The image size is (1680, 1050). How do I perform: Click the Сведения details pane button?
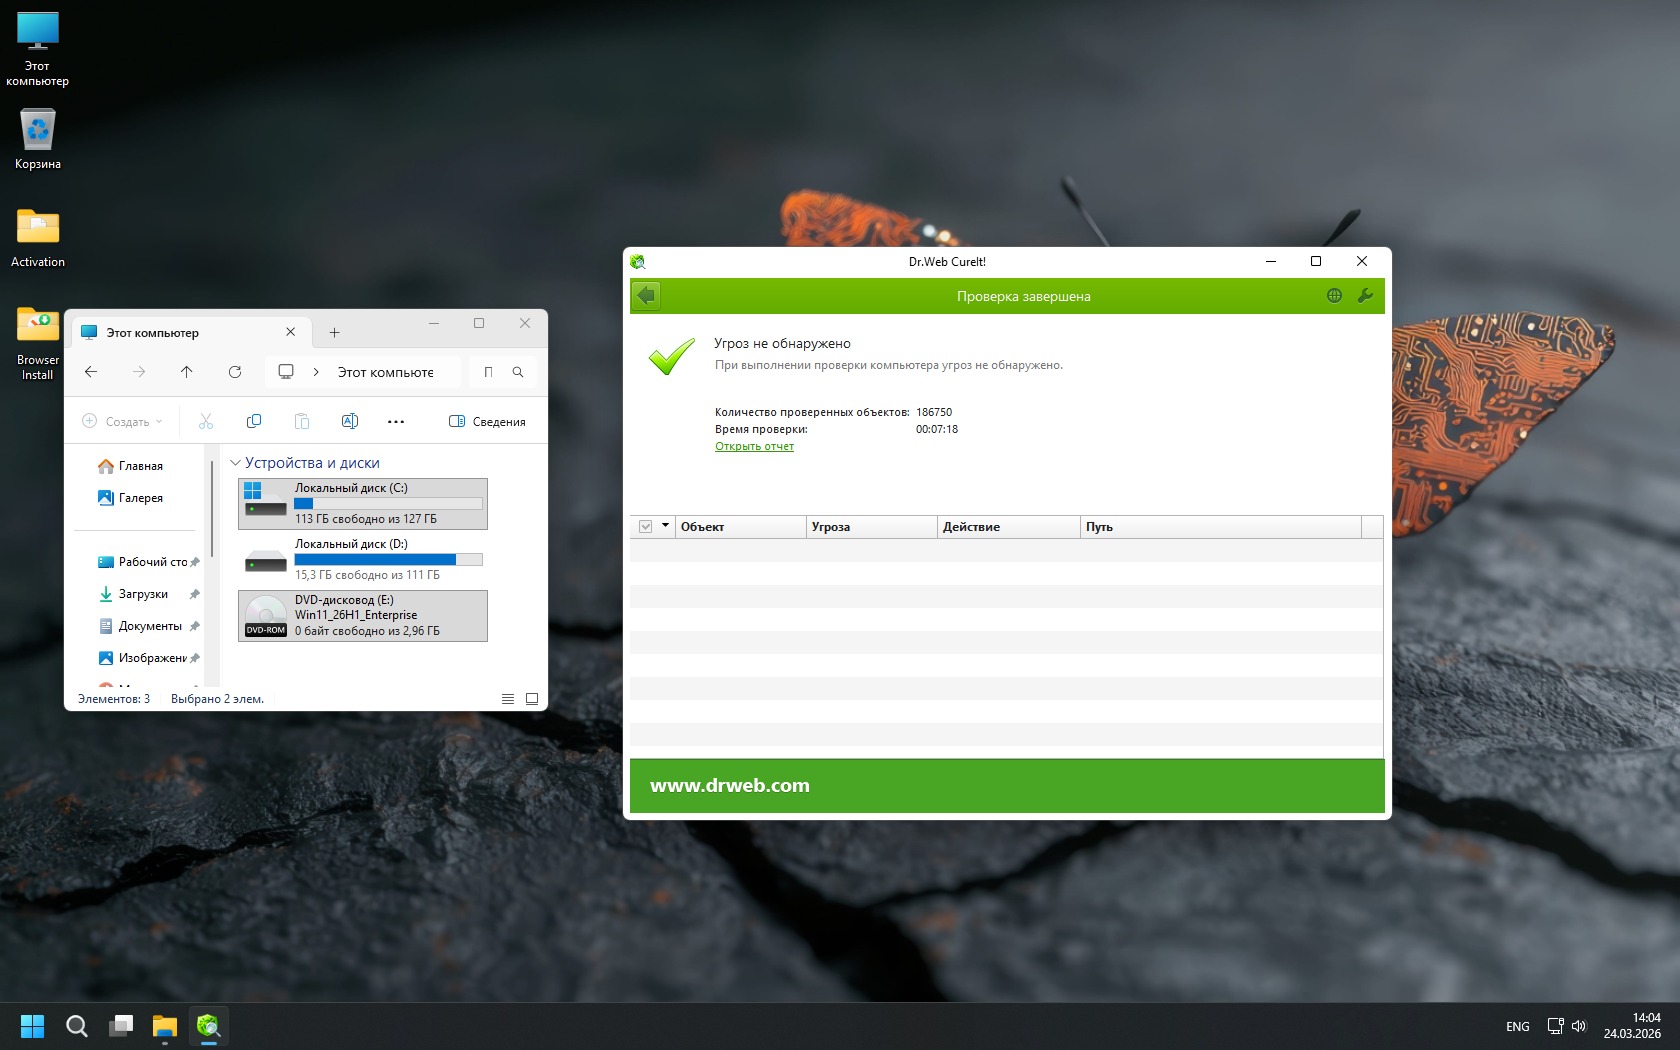pyautogui.click(x=487, y=422)
